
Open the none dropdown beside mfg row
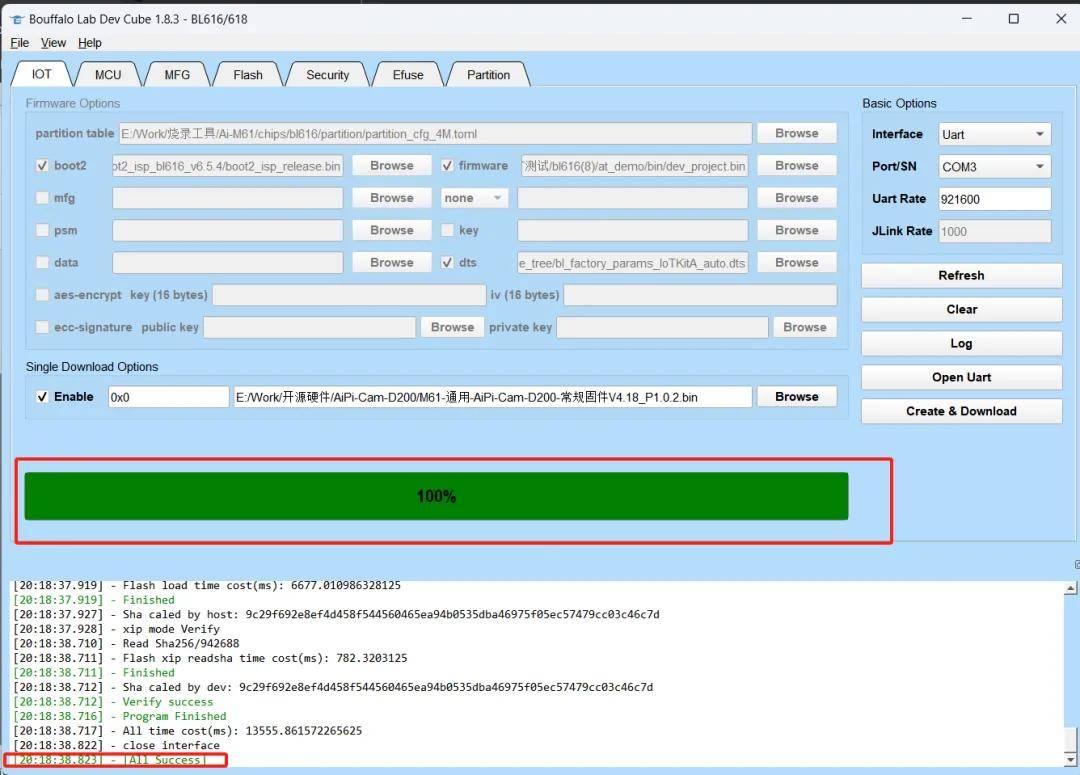[x=474, y=198]
